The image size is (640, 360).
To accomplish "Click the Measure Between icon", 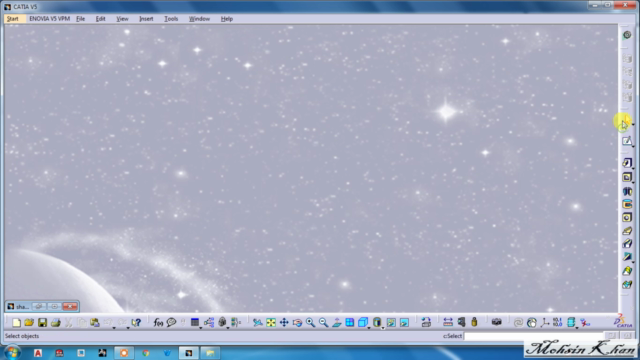I will tap(448, 322).
